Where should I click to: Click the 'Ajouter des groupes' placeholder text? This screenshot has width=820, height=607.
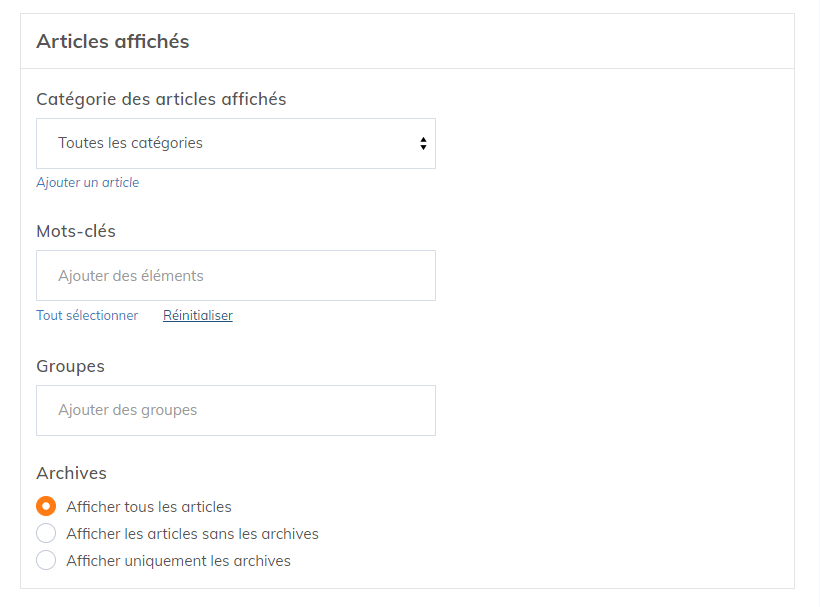128,410
